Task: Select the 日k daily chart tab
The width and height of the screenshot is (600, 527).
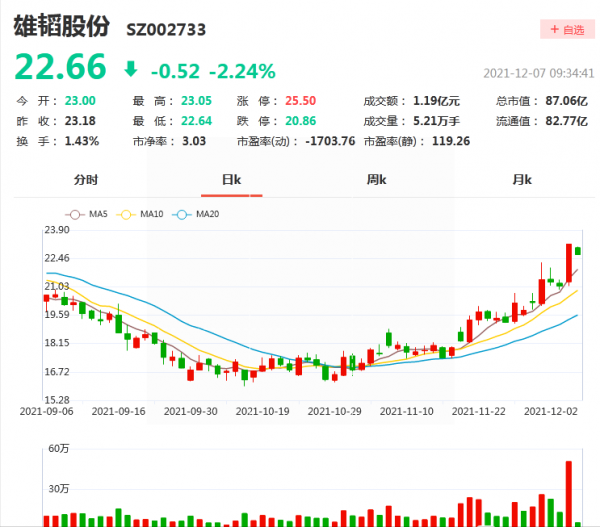Action: click(x=232, y=179)
